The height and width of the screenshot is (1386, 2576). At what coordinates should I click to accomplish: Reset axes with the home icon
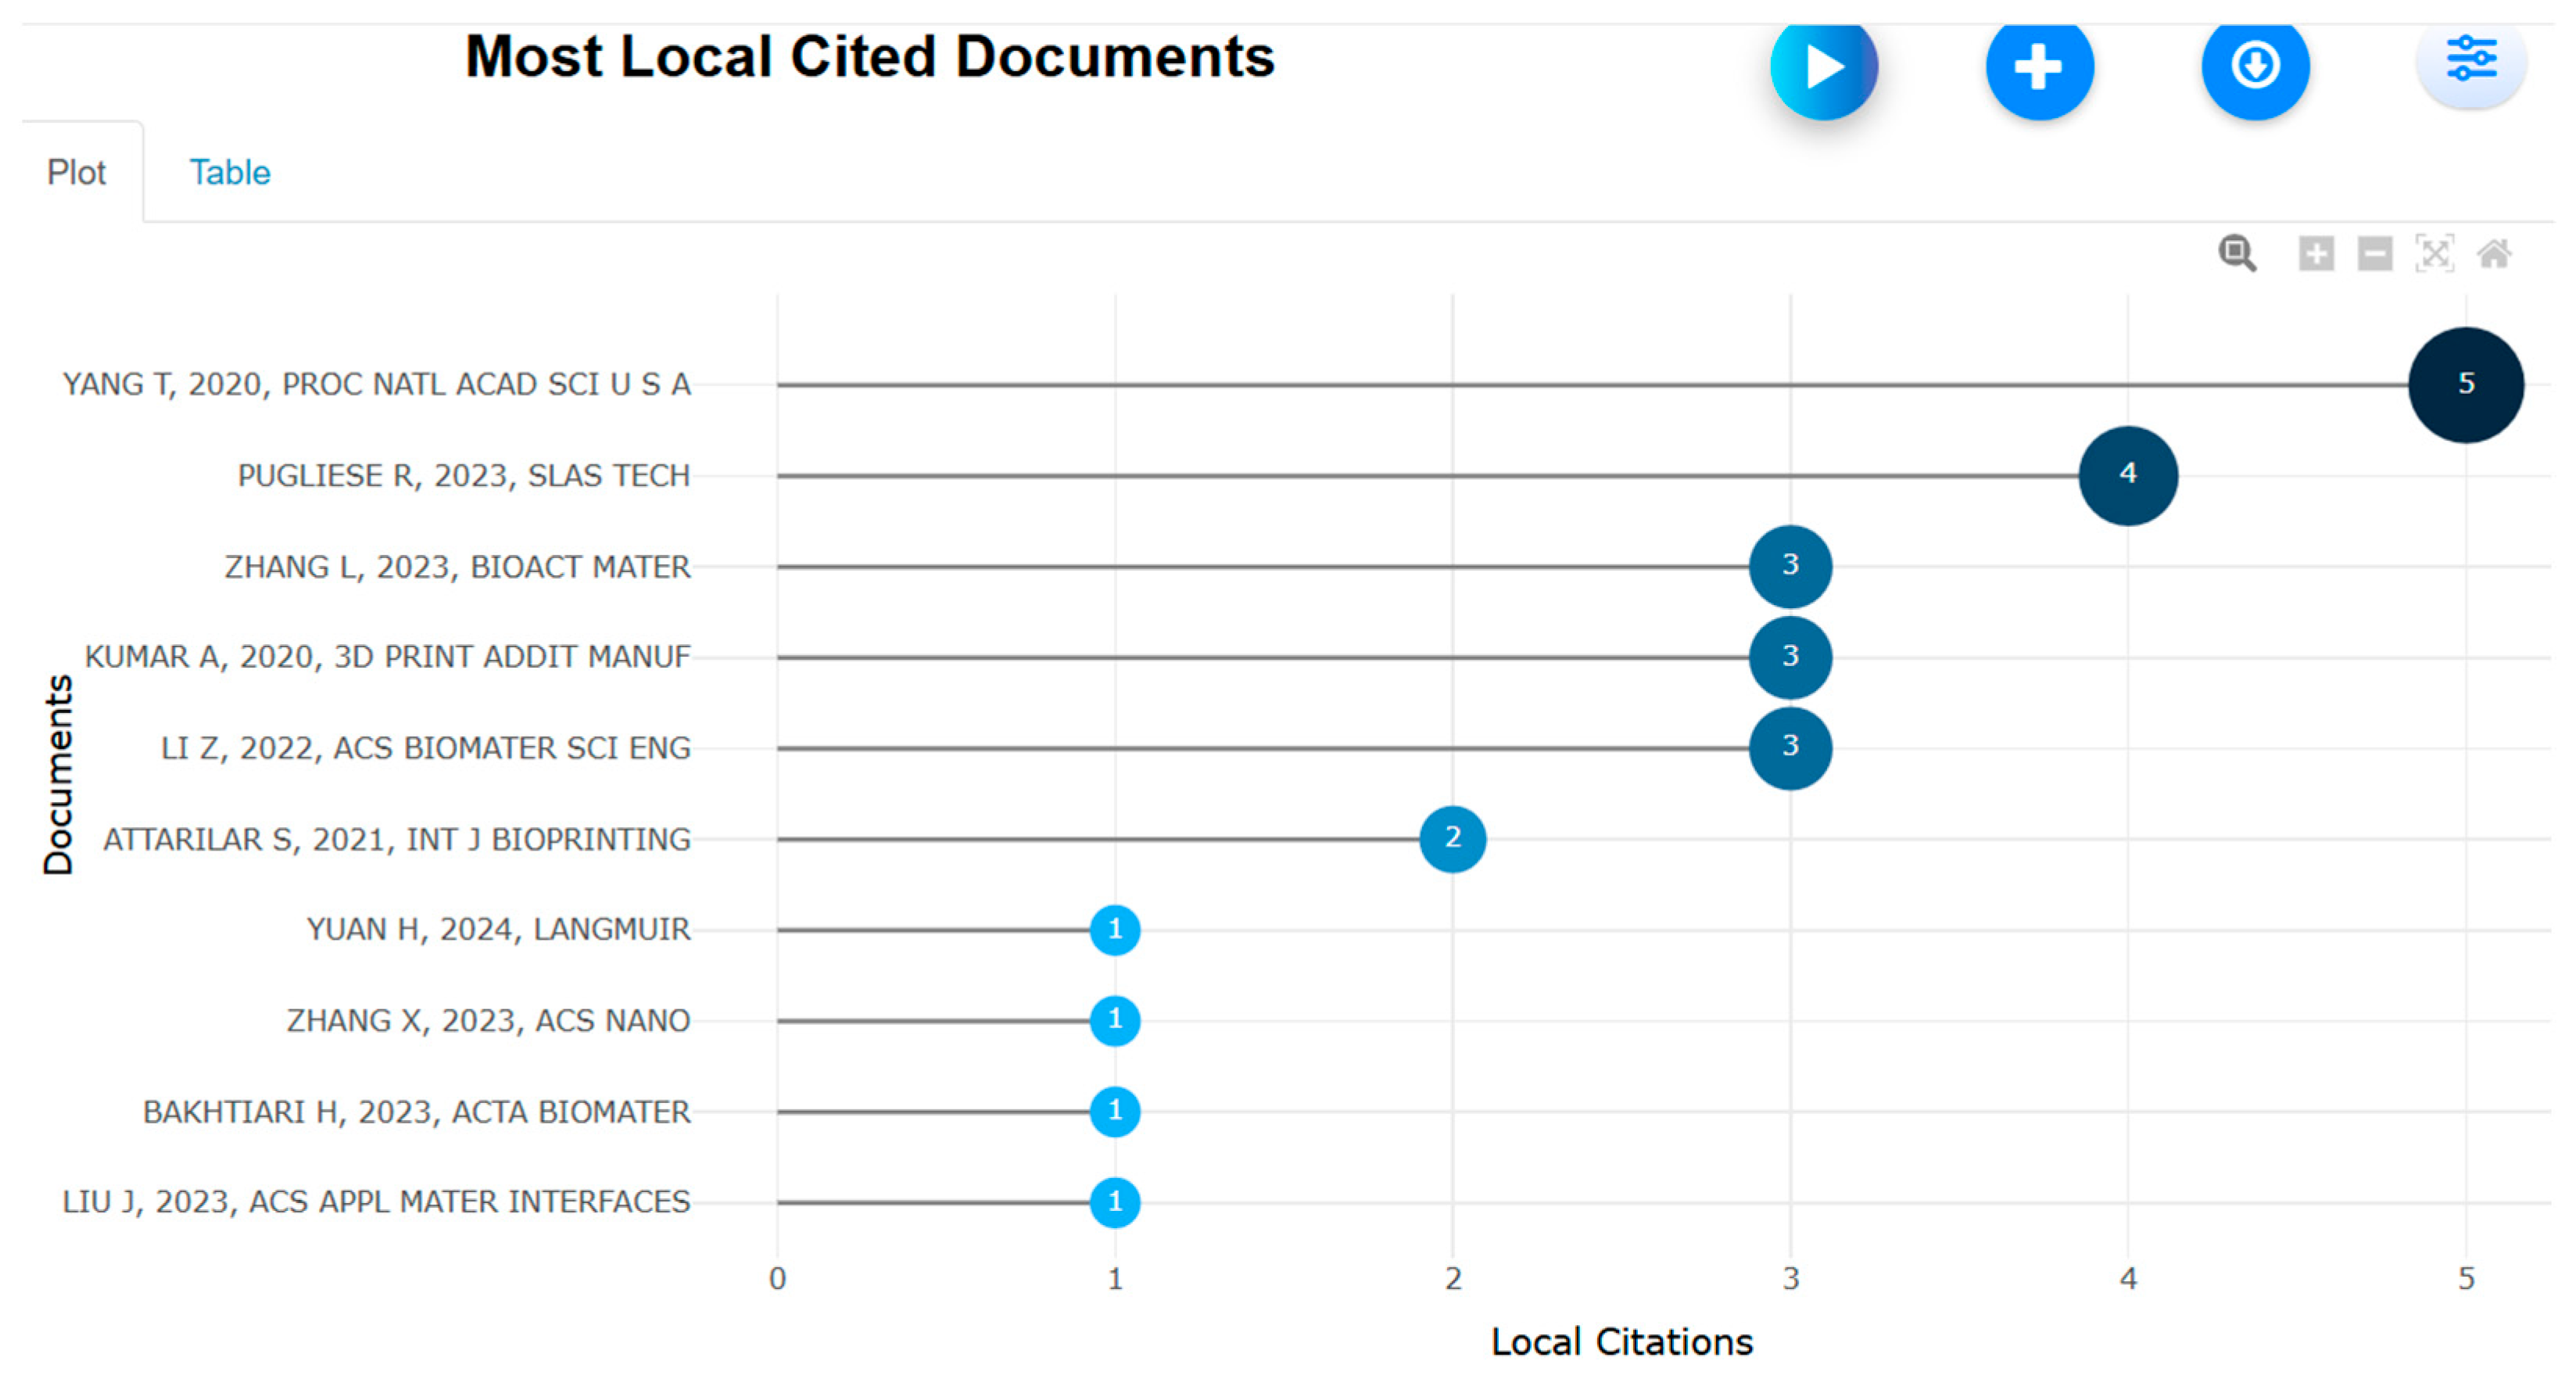2494,253
